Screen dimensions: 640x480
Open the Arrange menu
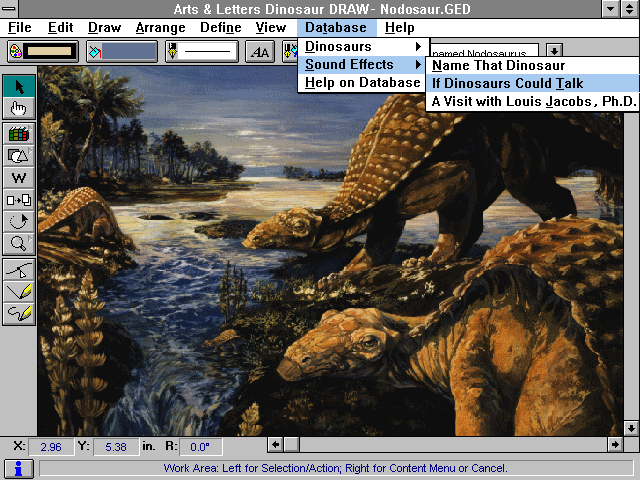point(160,28)
